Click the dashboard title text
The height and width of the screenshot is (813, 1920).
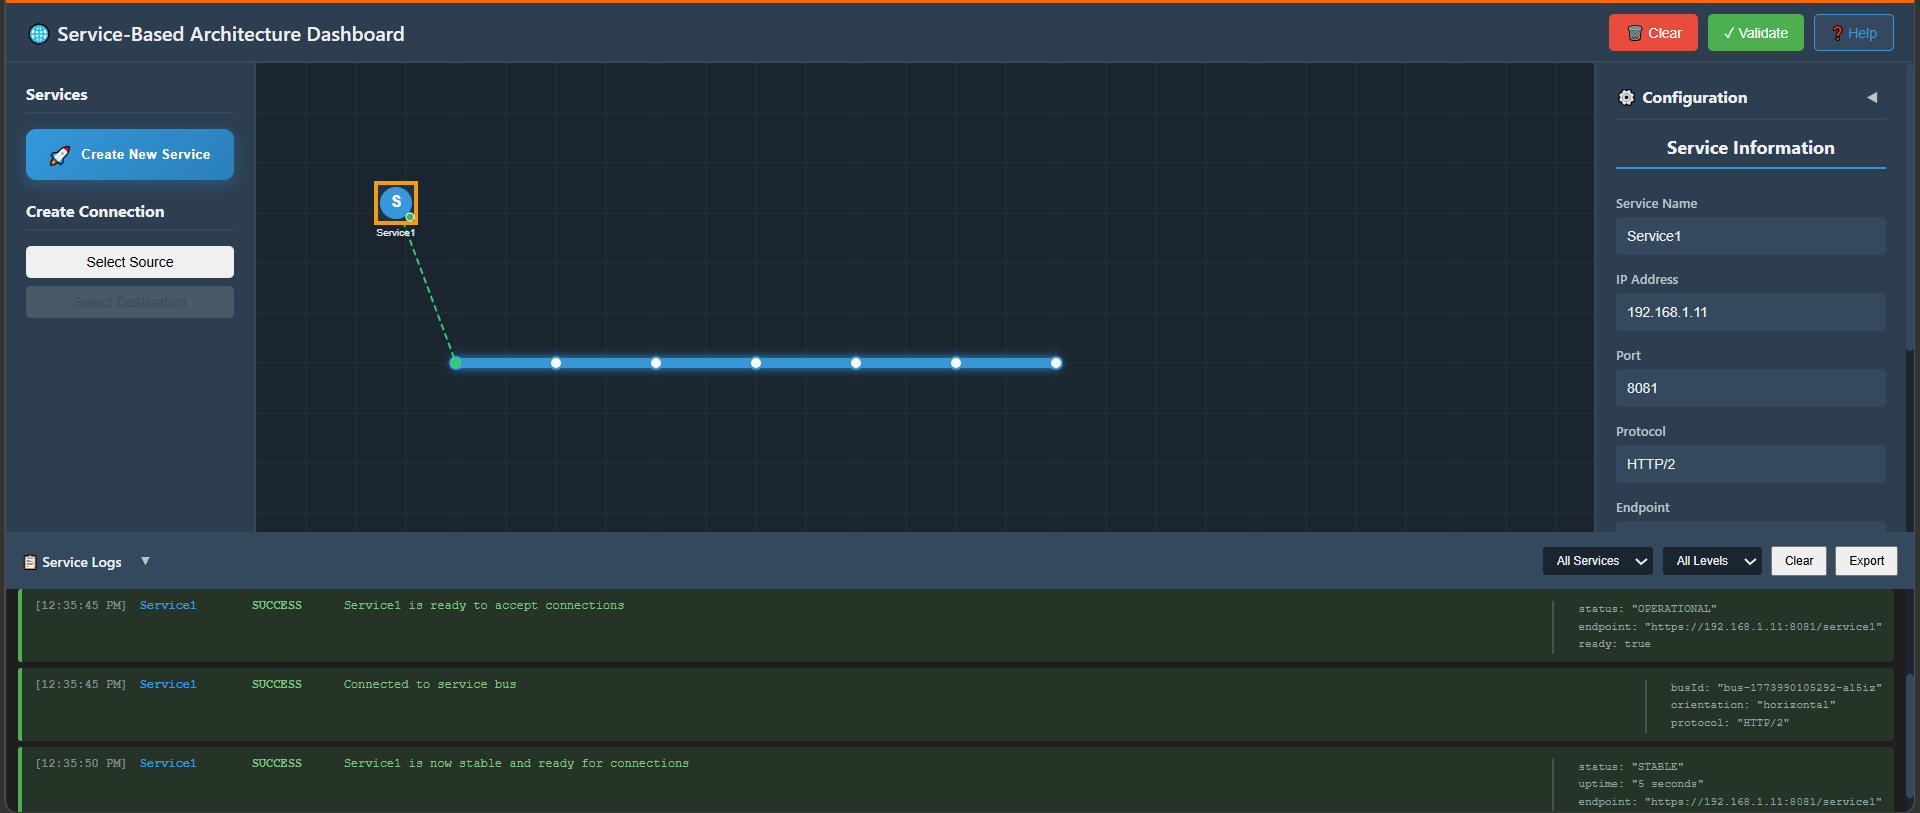coord(231,34)
